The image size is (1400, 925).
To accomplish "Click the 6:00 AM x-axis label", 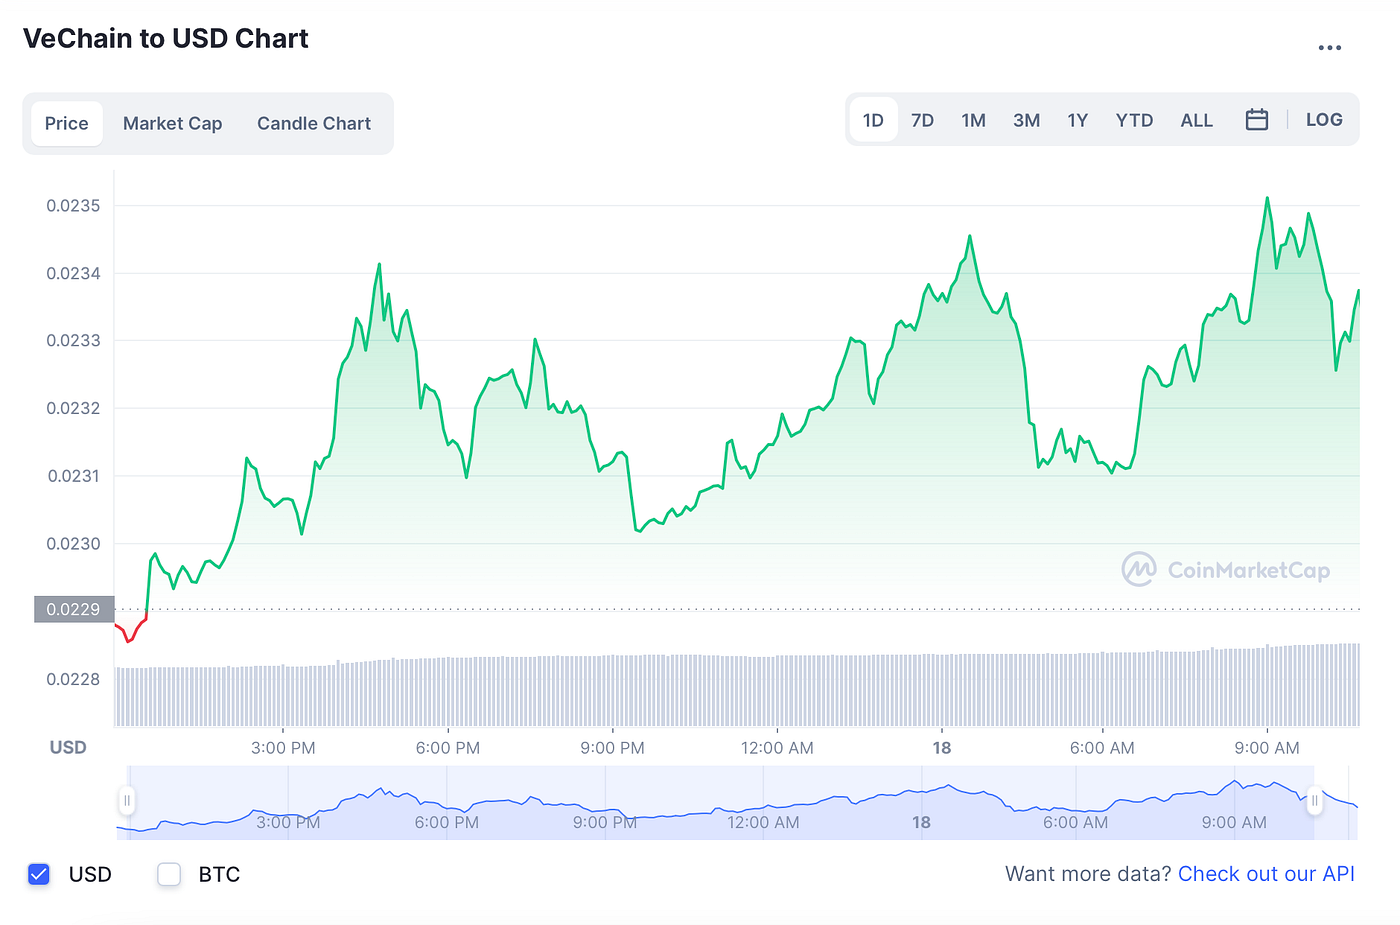I will click(1102, 748).
